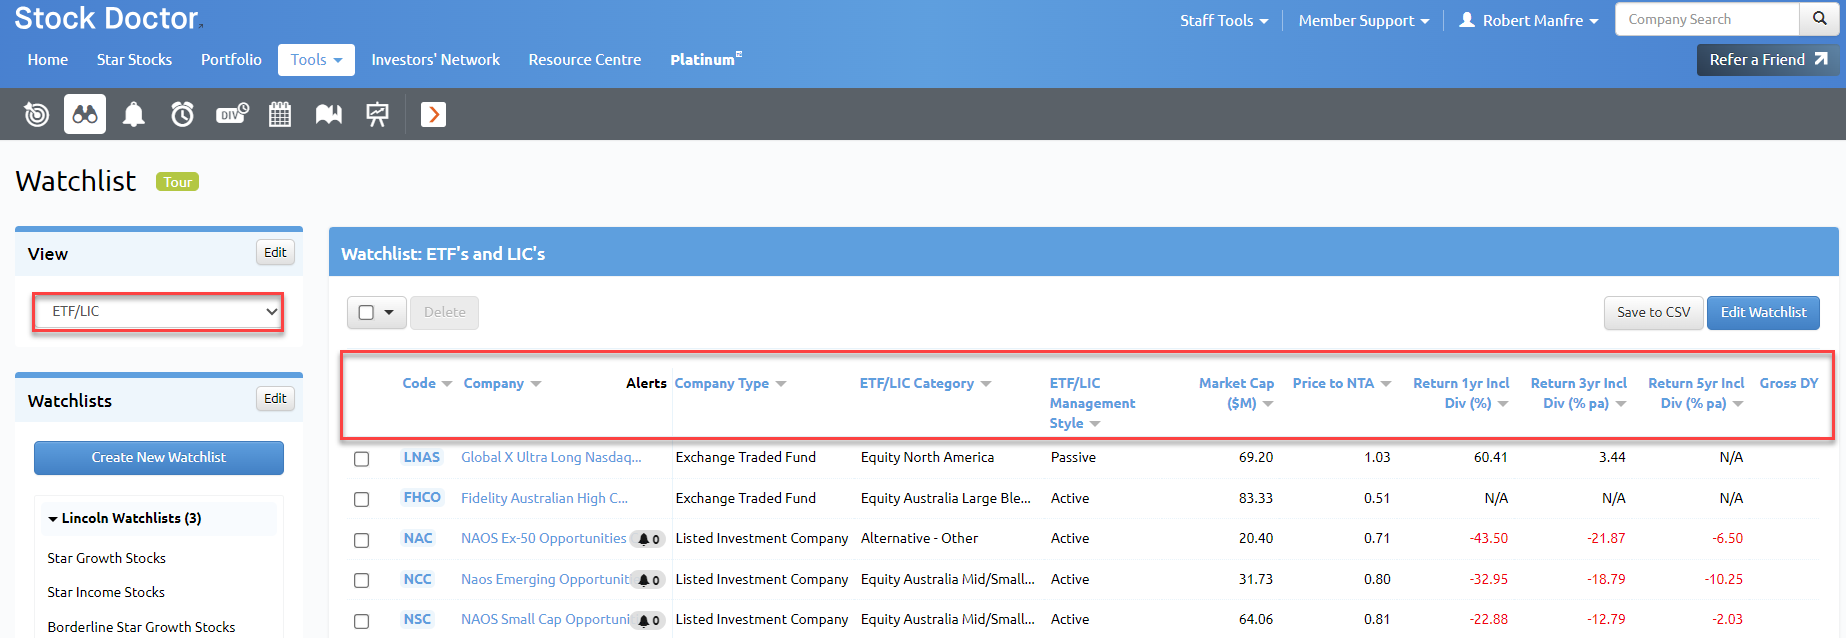Click the orange chevron toolbar arrow
The image size is (1846, 638).
coord(433,115)
